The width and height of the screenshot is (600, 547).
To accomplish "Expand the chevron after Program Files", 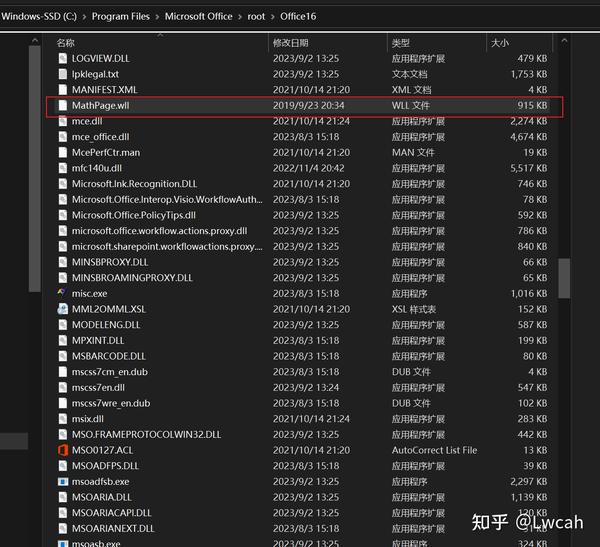I will pos(157,17).
